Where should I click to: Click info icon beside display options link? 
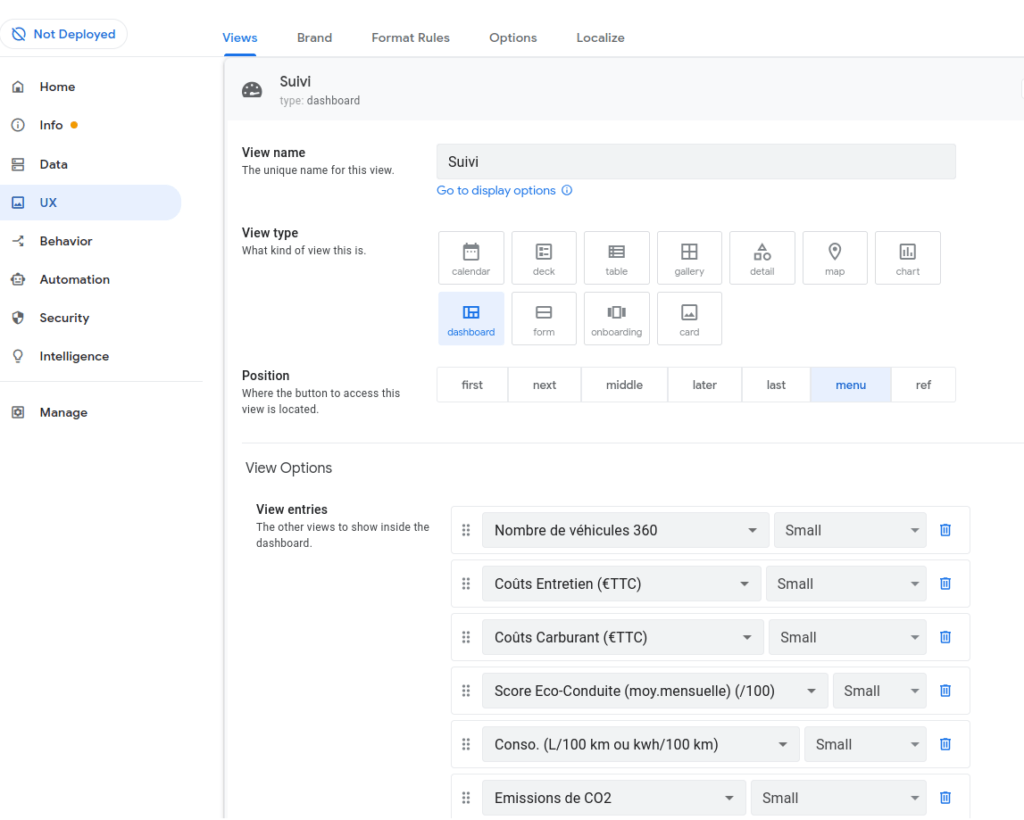[567, 190]
